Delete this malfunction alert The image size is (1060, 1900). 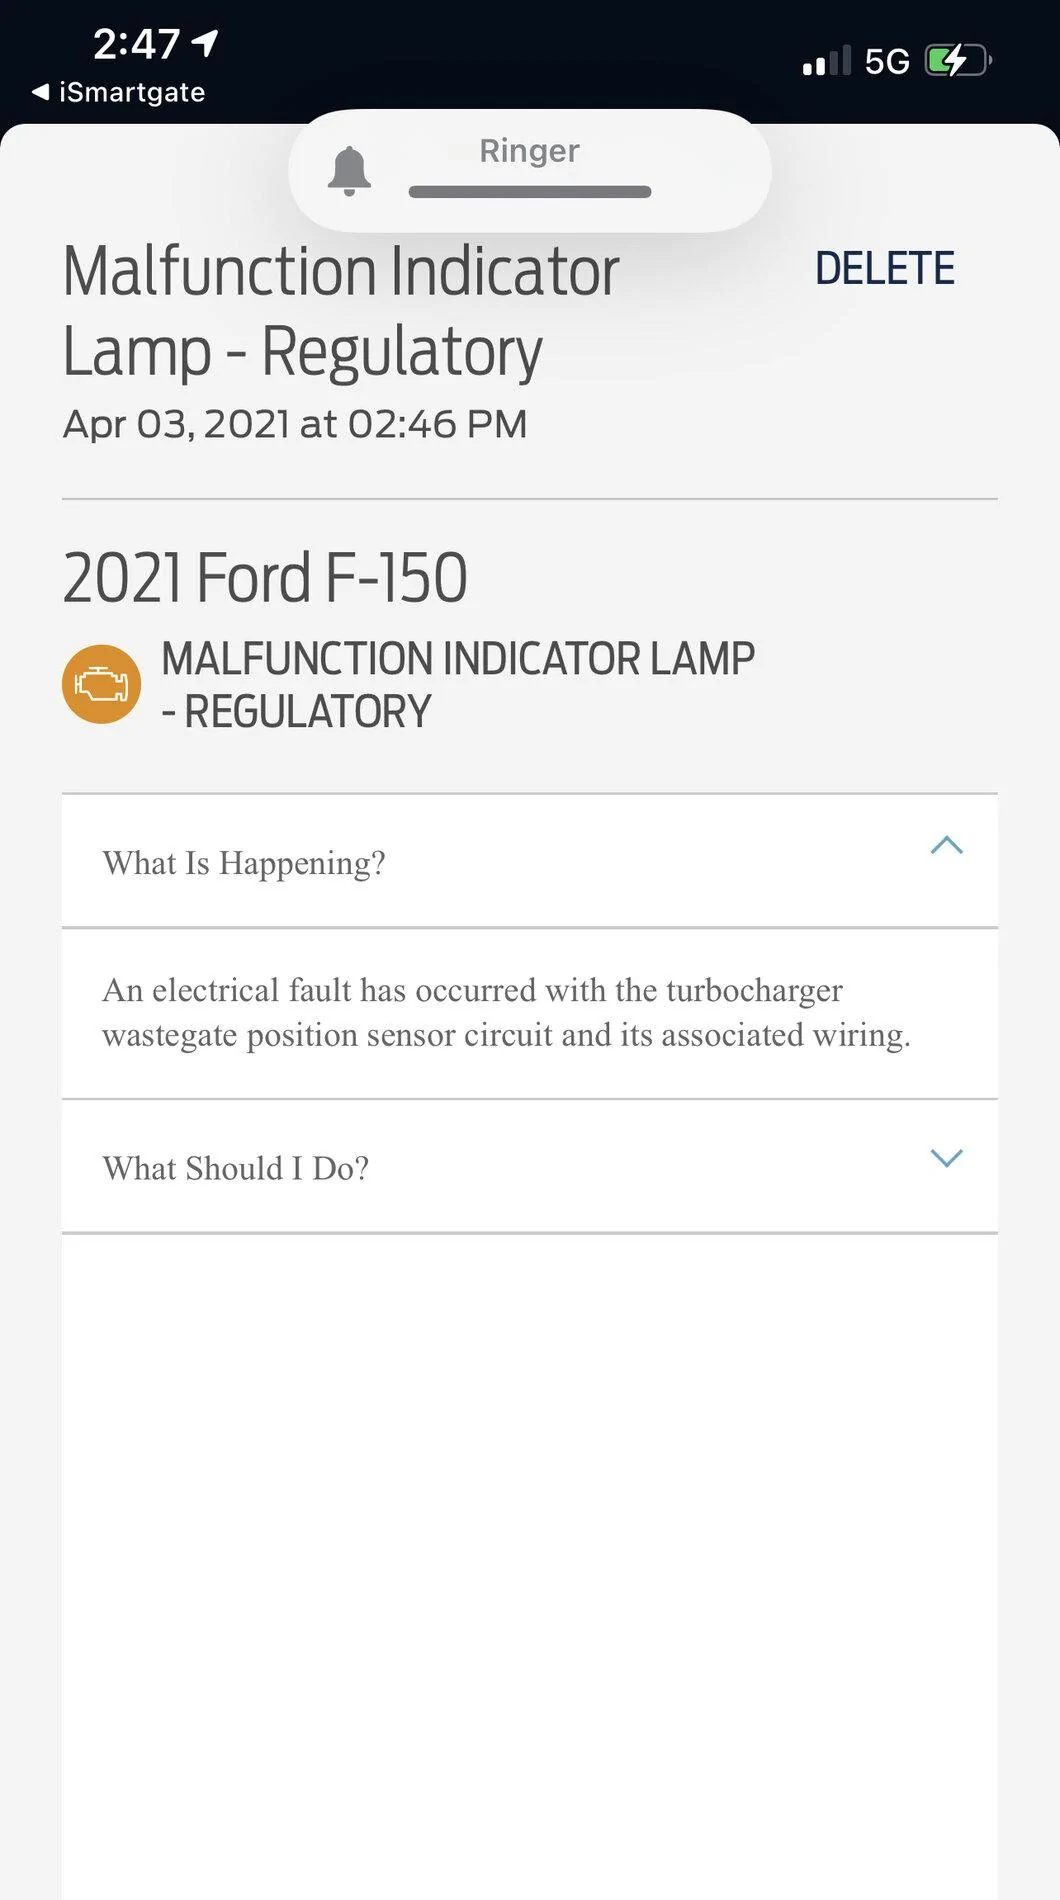(884, 269)
